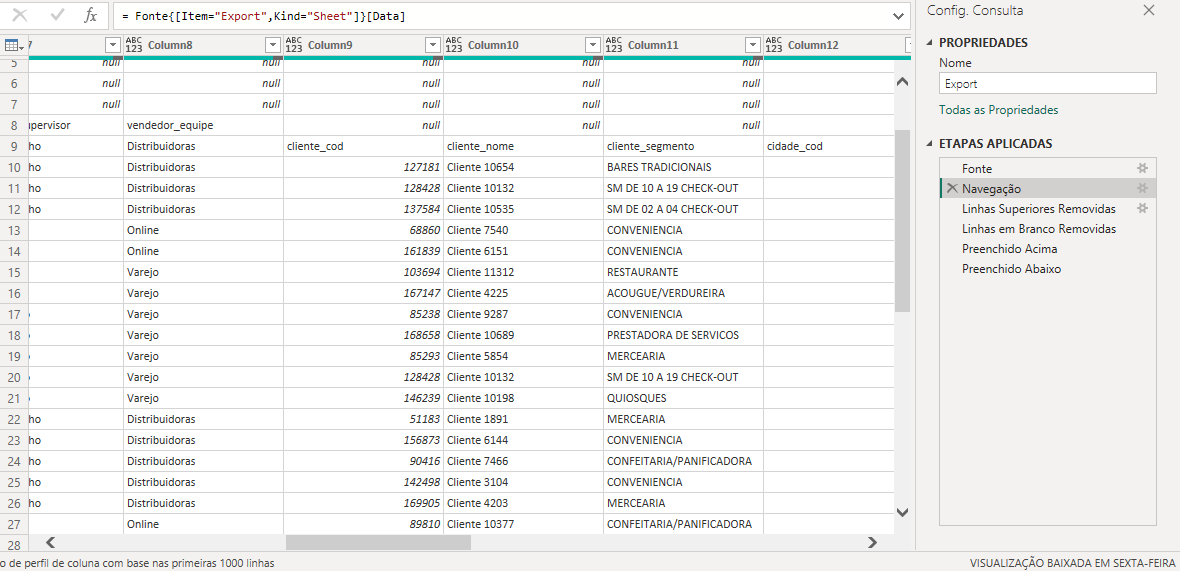Open settings gear for Fonte step

tap(1142, 169)
